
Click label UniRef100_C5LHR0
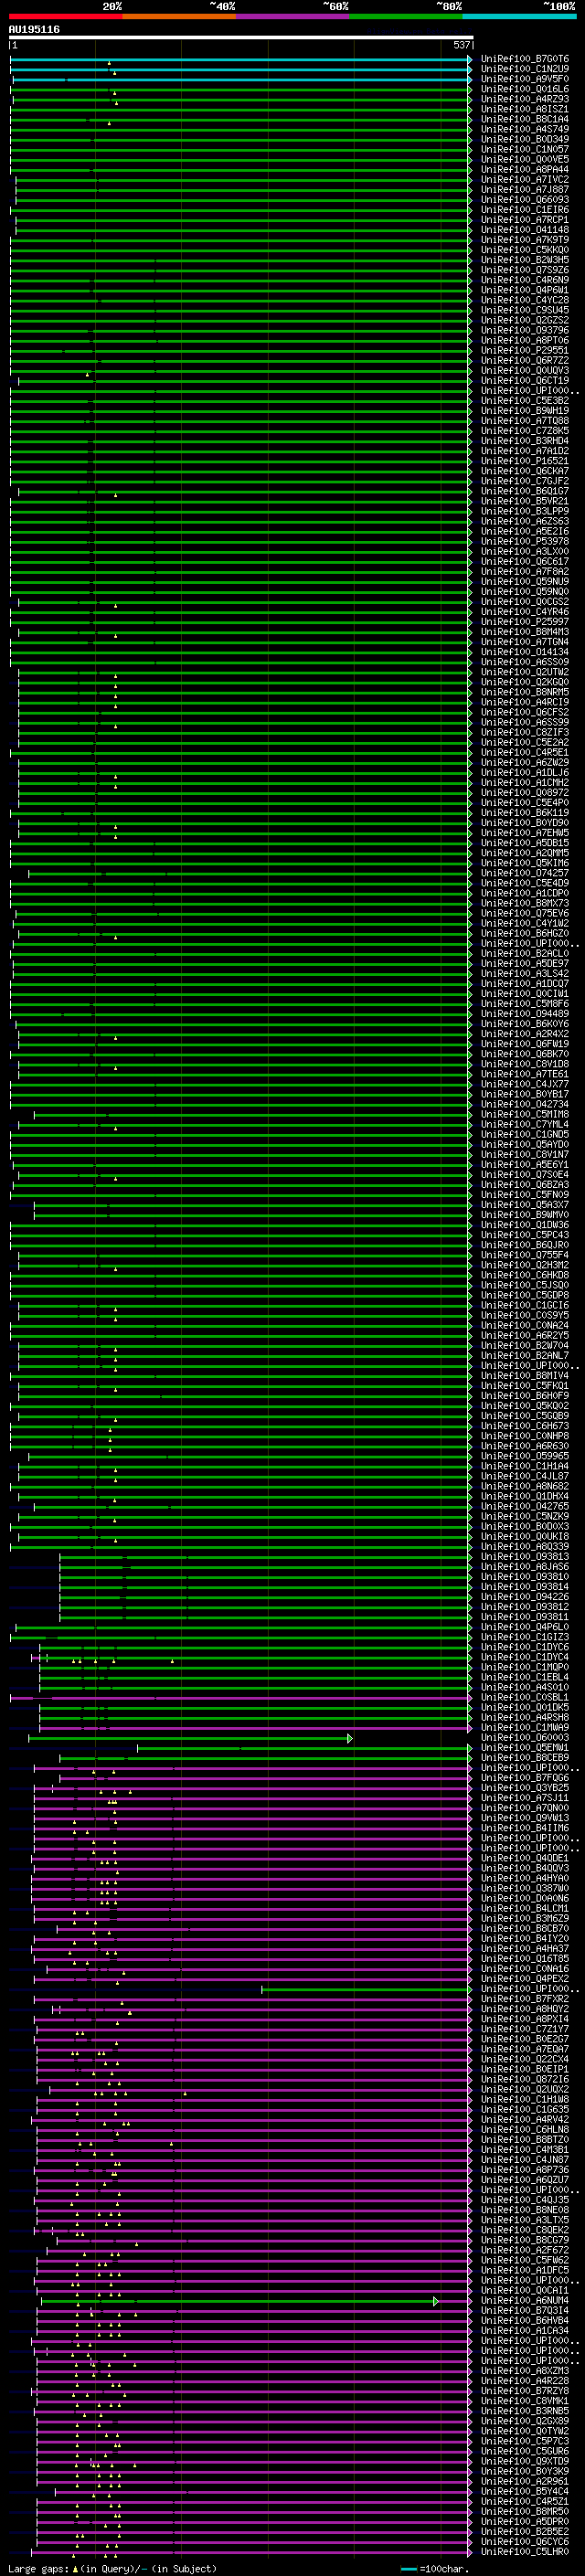click(525, 2551)
